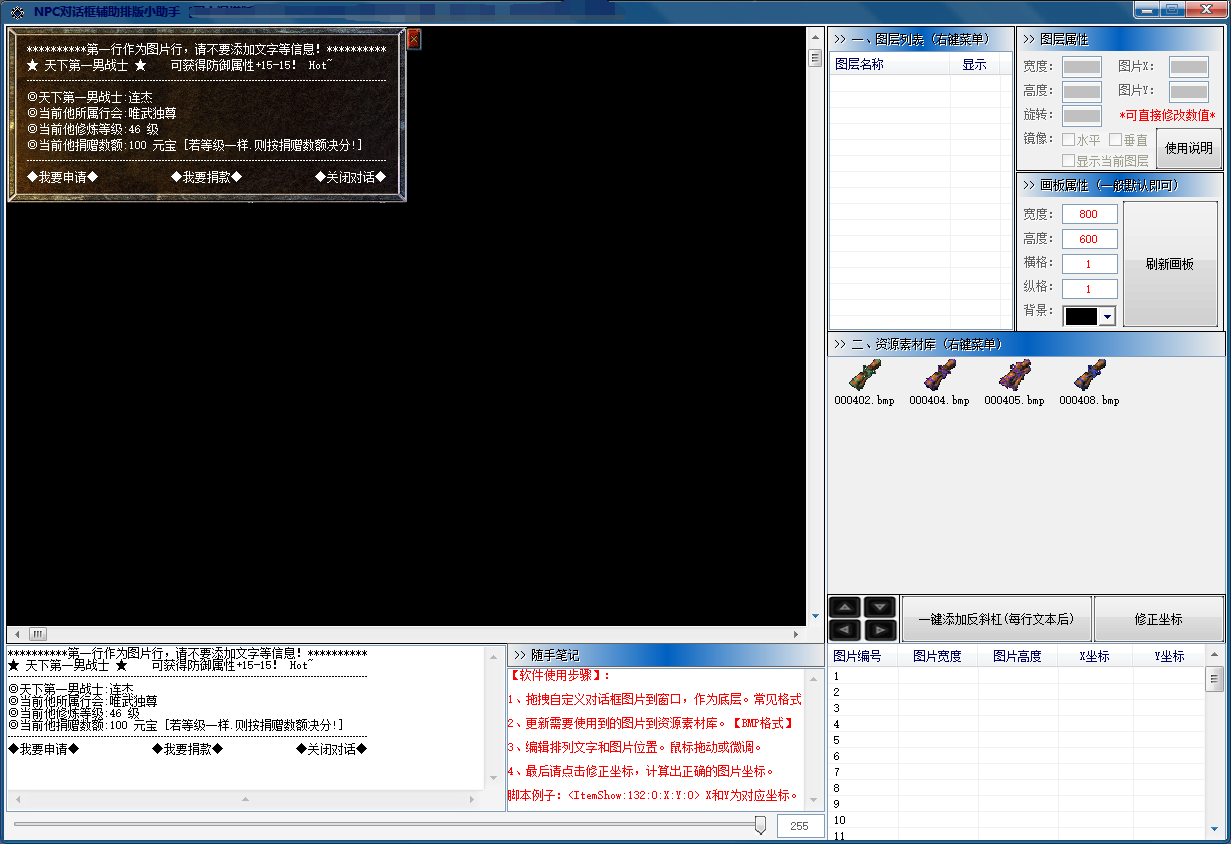
Task: Select row 1 in the image table
Action: click(x=1017, y=676)
